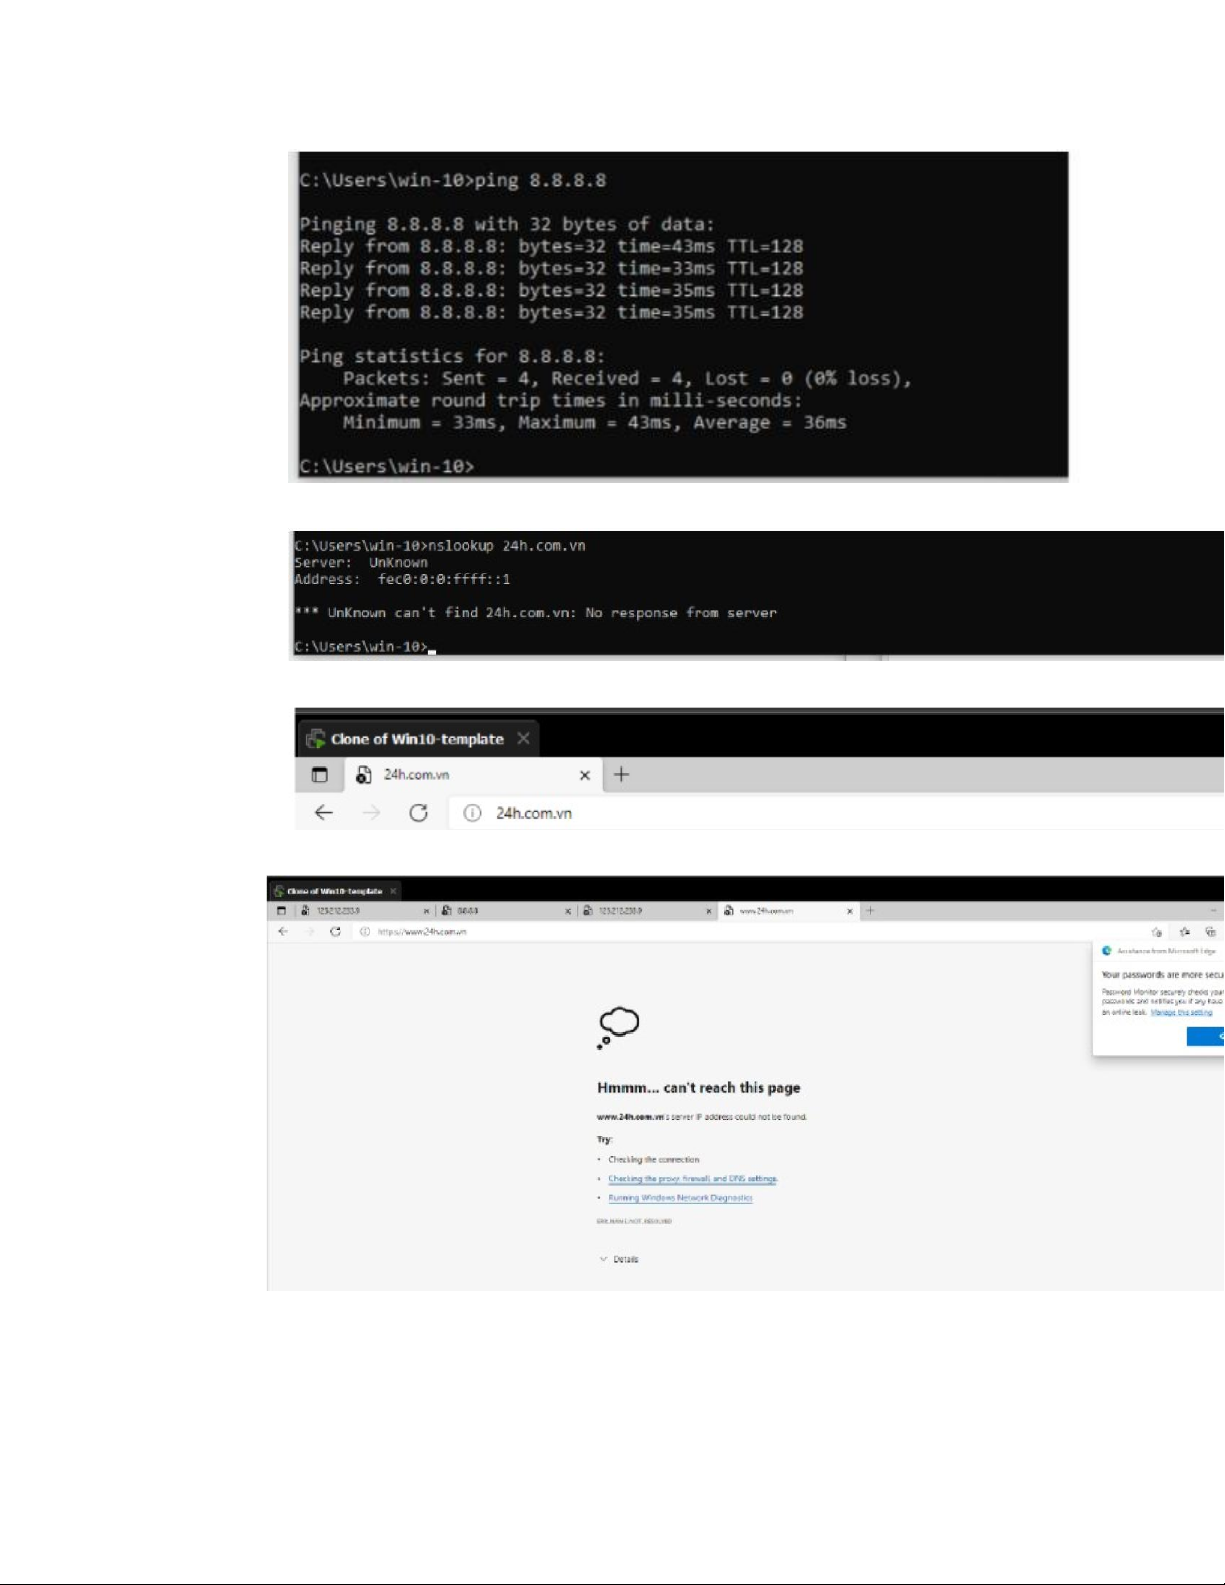Close the 24h.com.vn browser tab
Image resolution: width=1225 pixels, height=1585 pixels.
585,775
